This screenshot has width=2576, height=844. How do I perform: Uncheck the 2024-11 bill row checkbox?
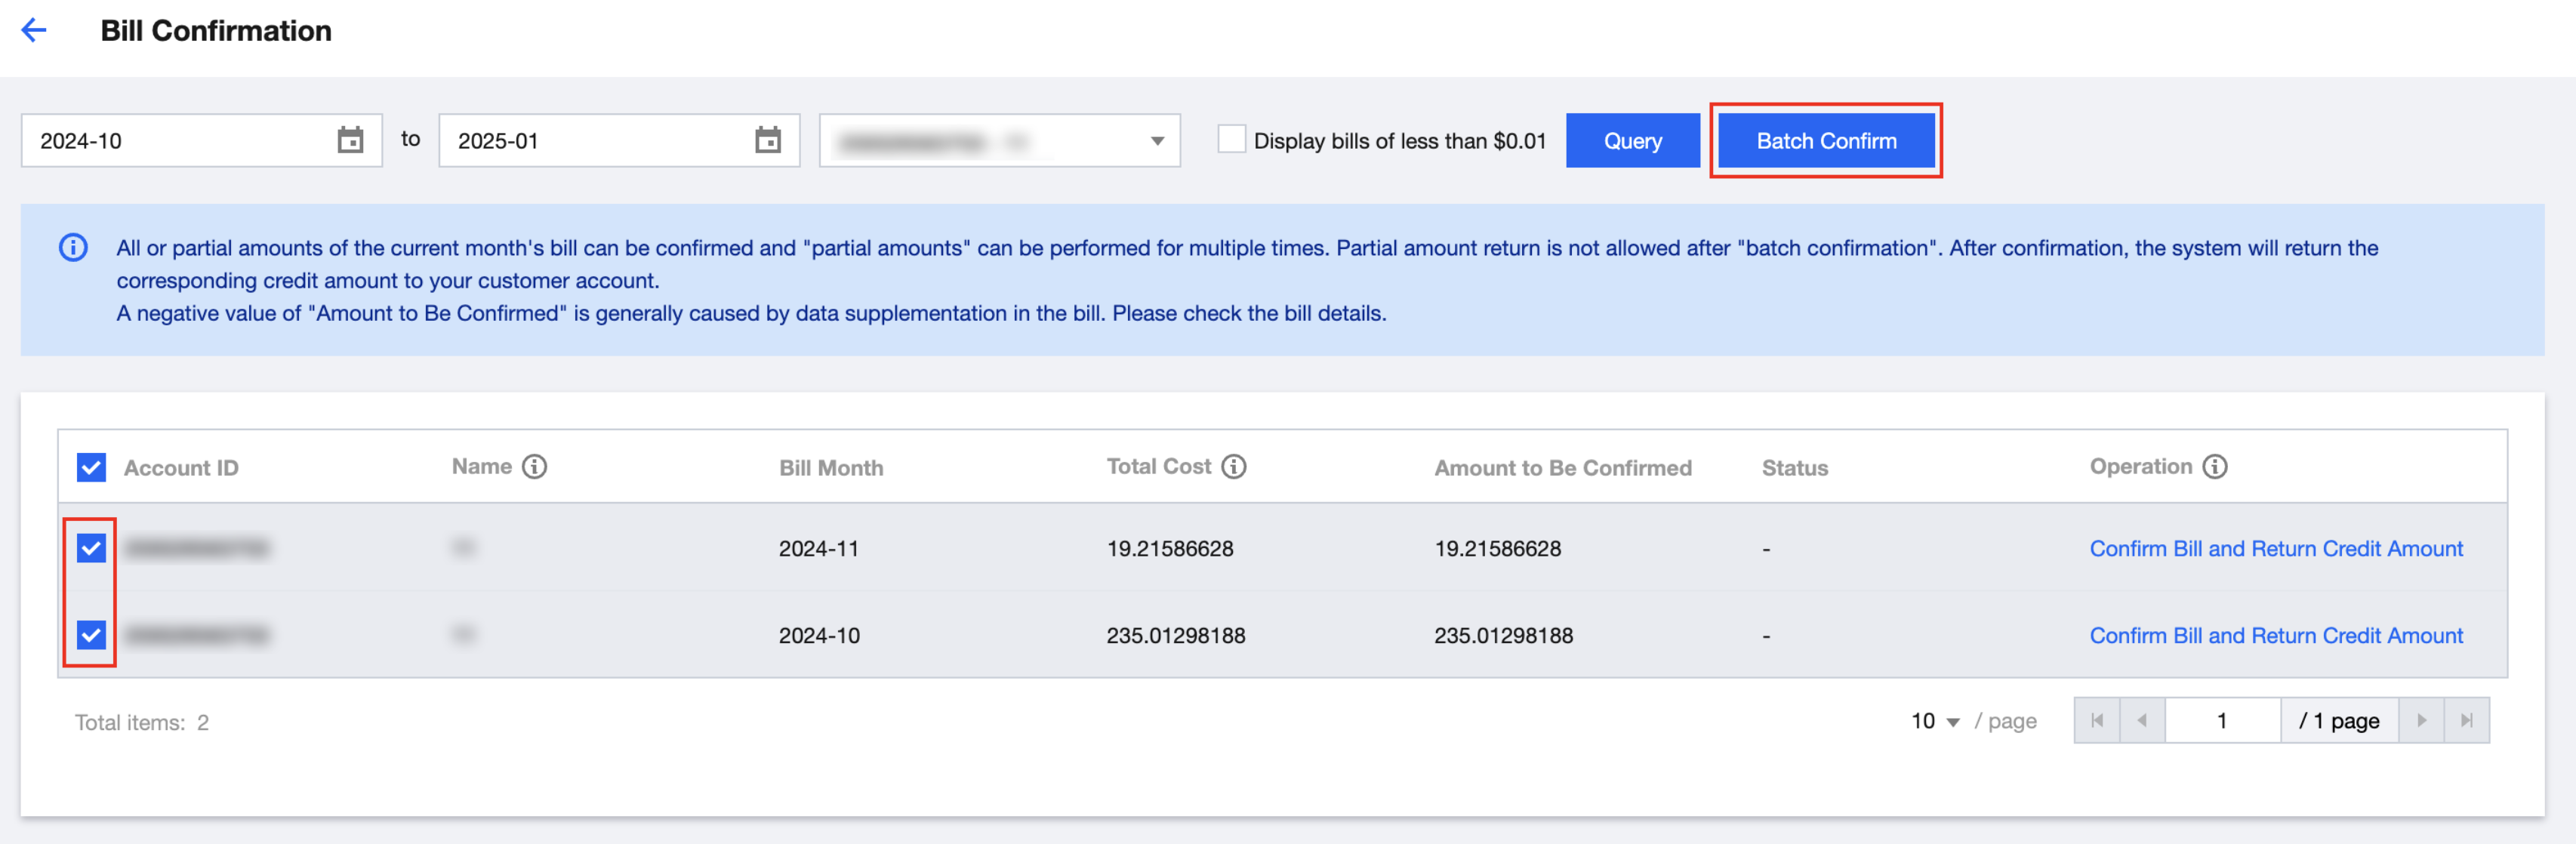click(91, 548)
